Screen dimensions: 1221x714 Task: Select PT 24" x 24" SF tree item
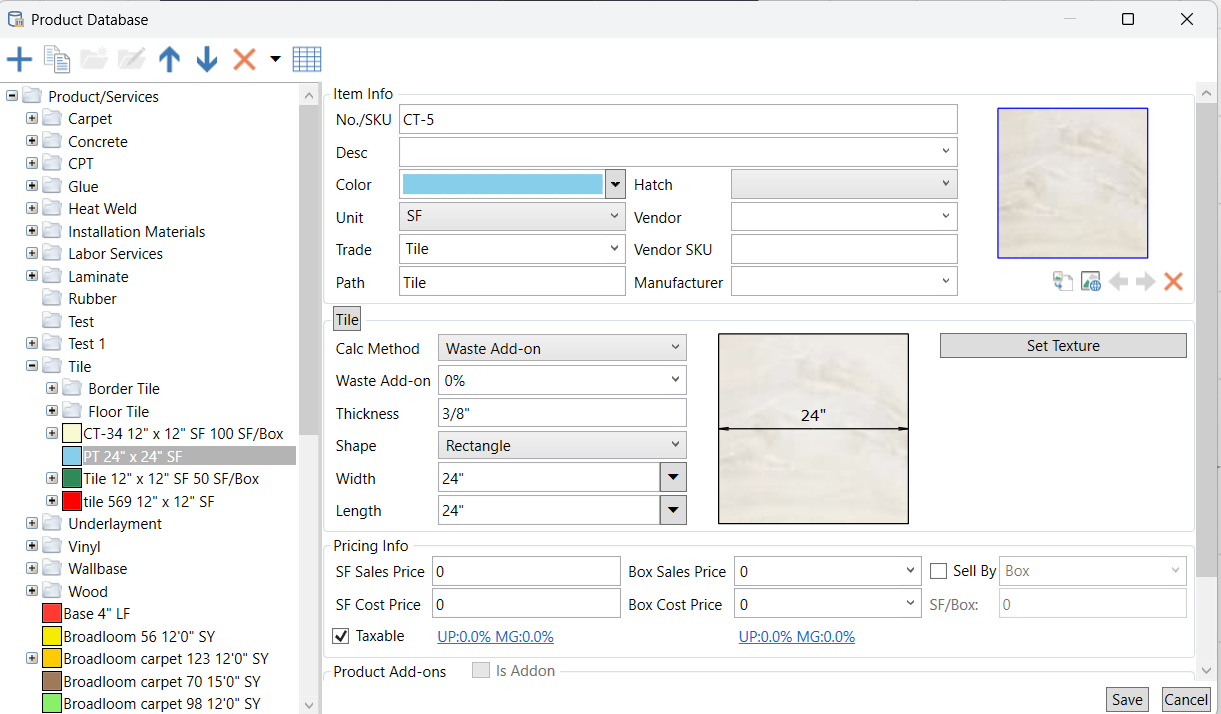click(x=132, y=456)
